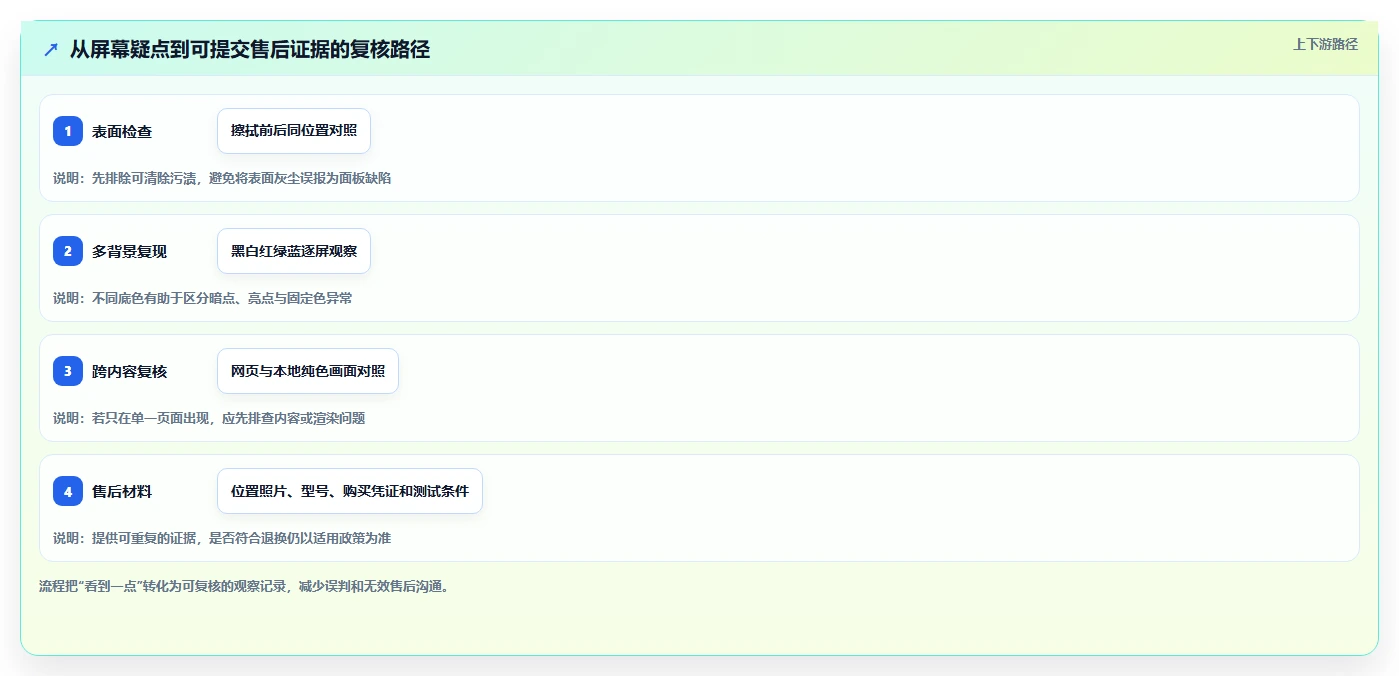Select the 黑白红绿蓝逐屏观察 chip
Screen dimensions: 1399x676
pos(294,251)
